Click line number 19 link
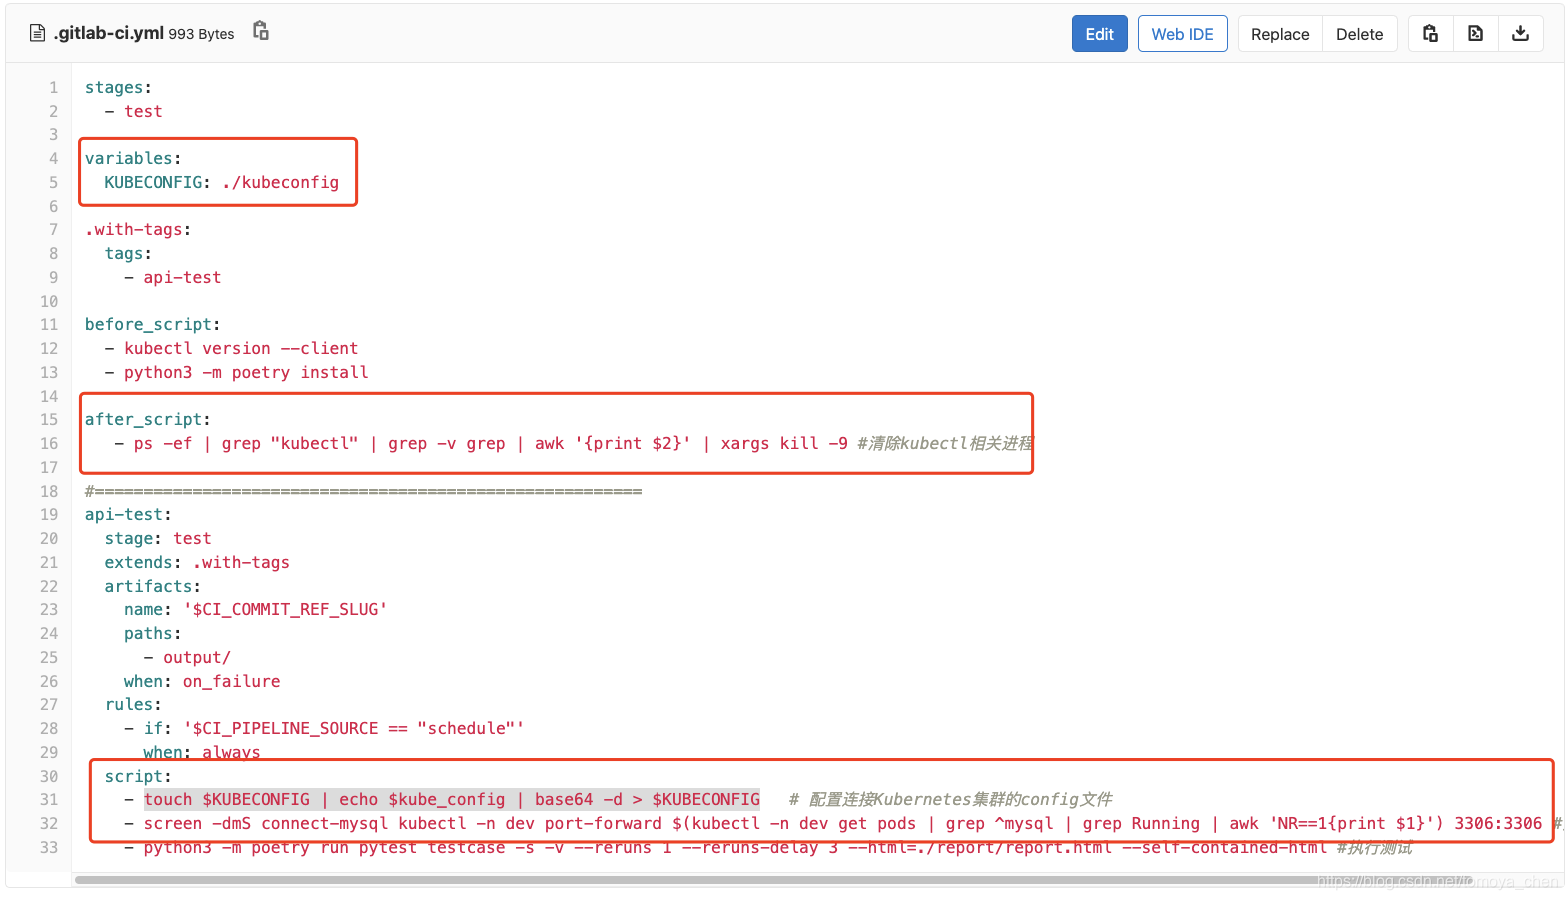Image resolution: width=1567 pixels, height=900 pixels. coord(49,514)
